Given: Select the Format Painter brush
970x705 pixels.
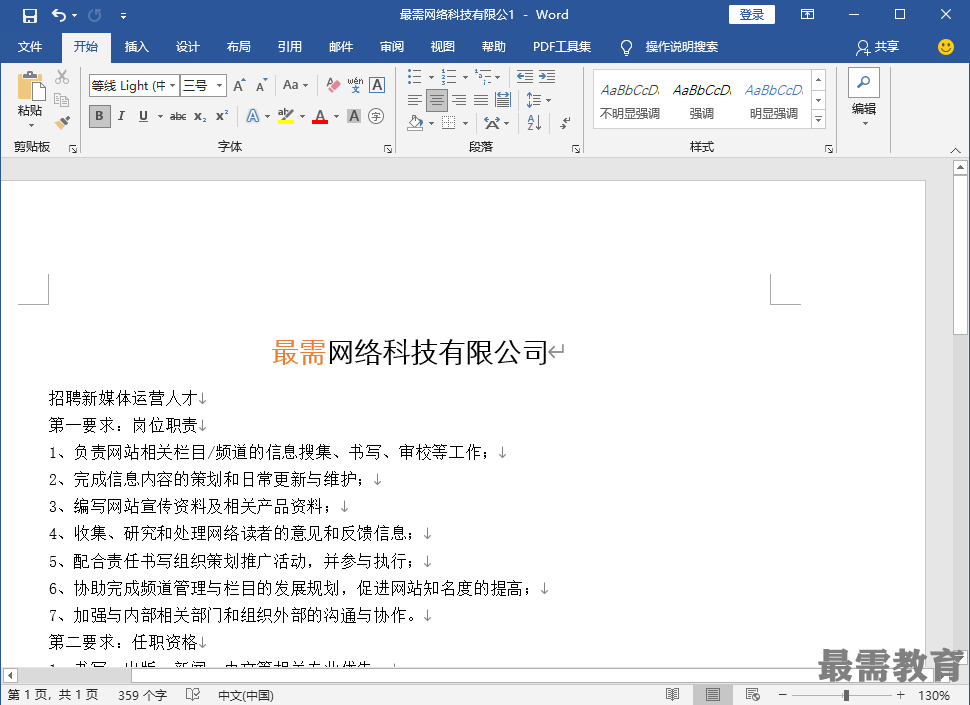Looking at the screenshot, I should [x=62, y=122].
